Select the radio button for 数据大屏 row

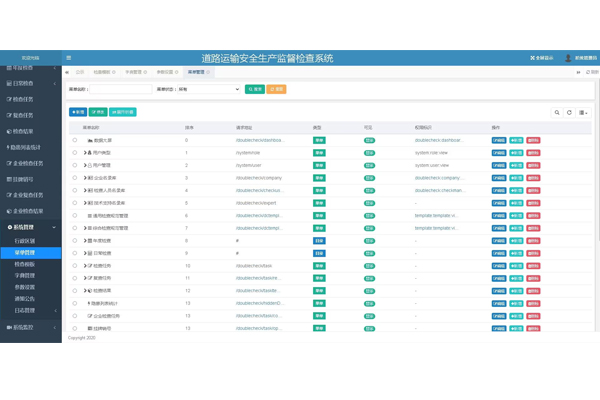tap(74, 140)
